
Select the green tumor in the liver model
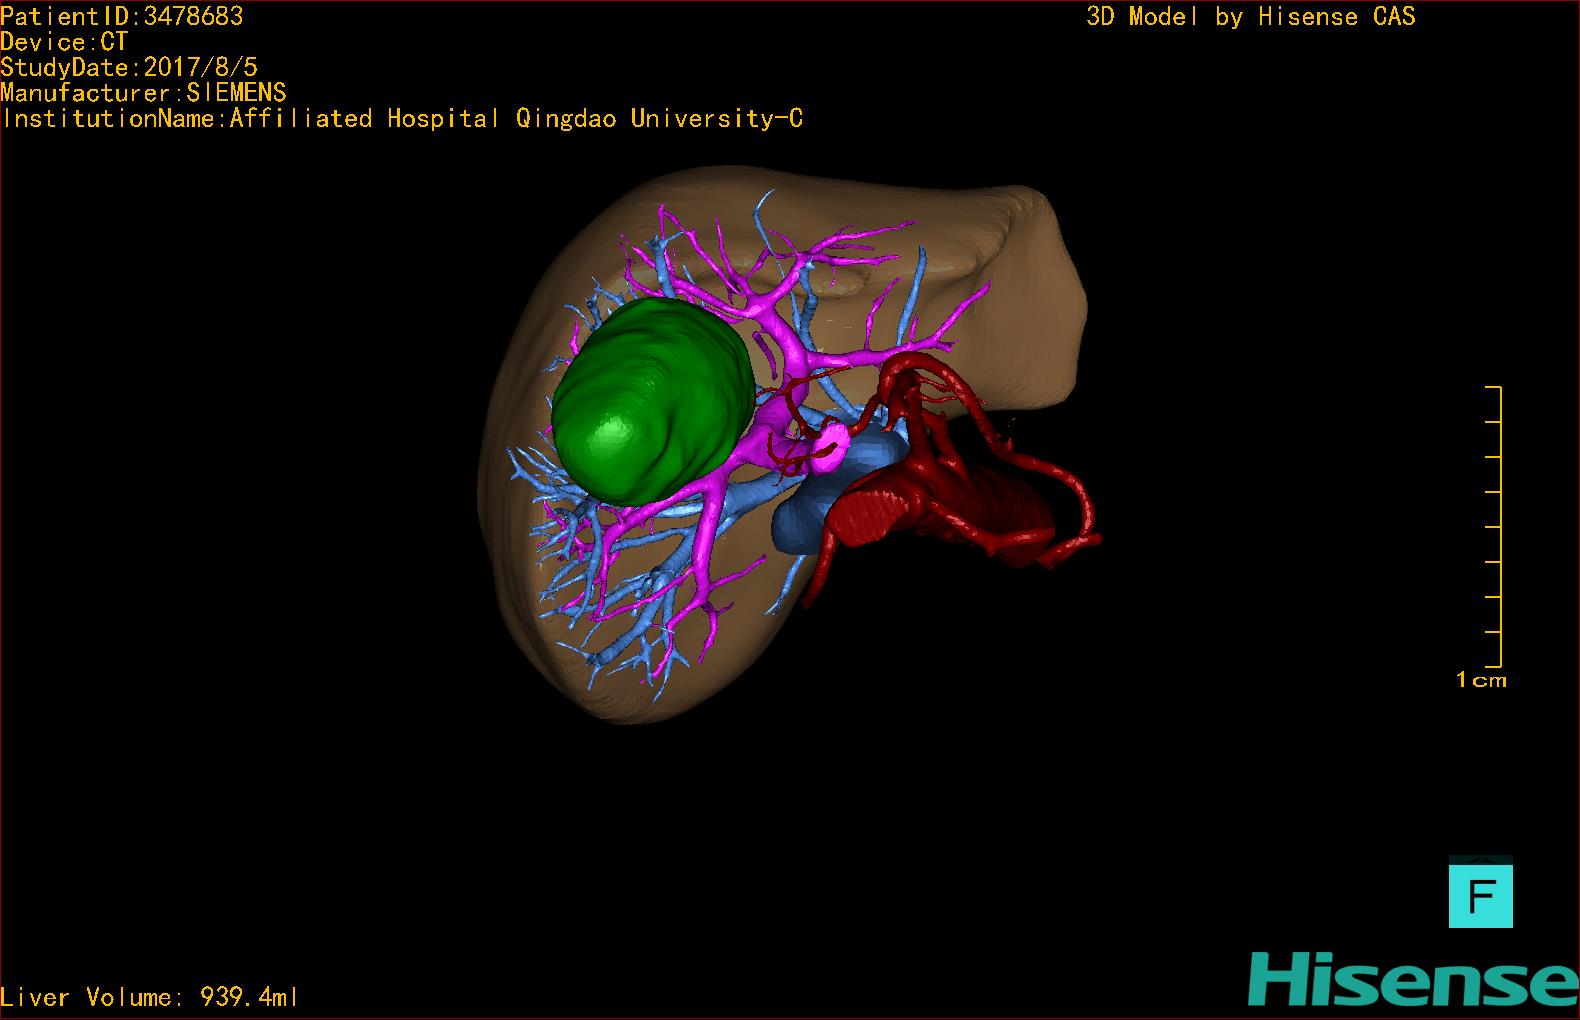point(652,402)
